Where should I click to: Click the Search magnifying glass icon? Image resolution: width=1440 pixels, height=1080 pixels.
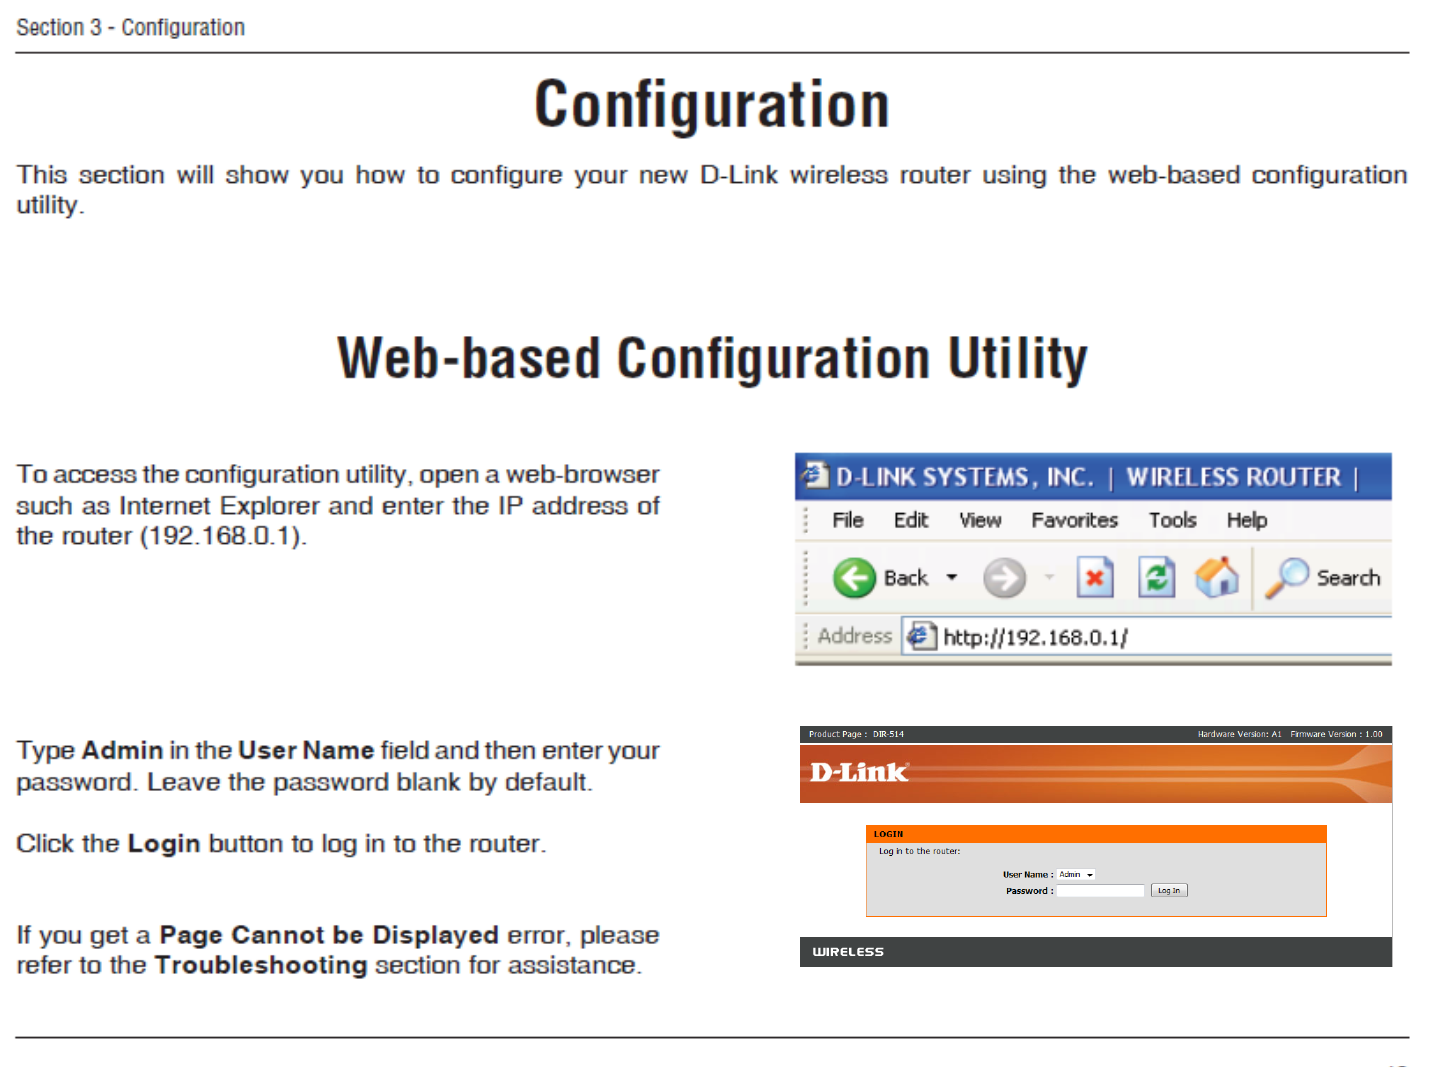click(x=1287, y=577)
